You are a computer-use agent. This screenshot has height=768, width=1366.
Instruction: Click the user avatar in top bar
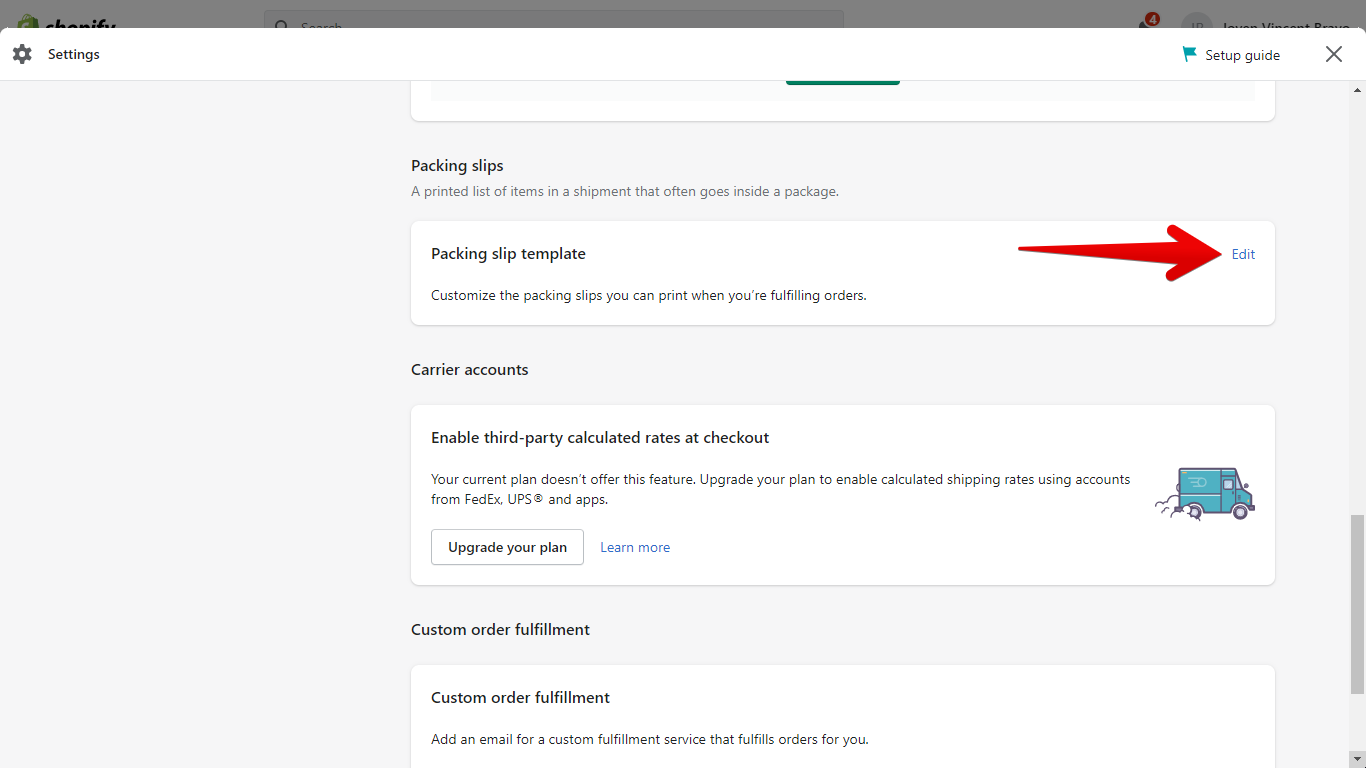(1195, 24)
